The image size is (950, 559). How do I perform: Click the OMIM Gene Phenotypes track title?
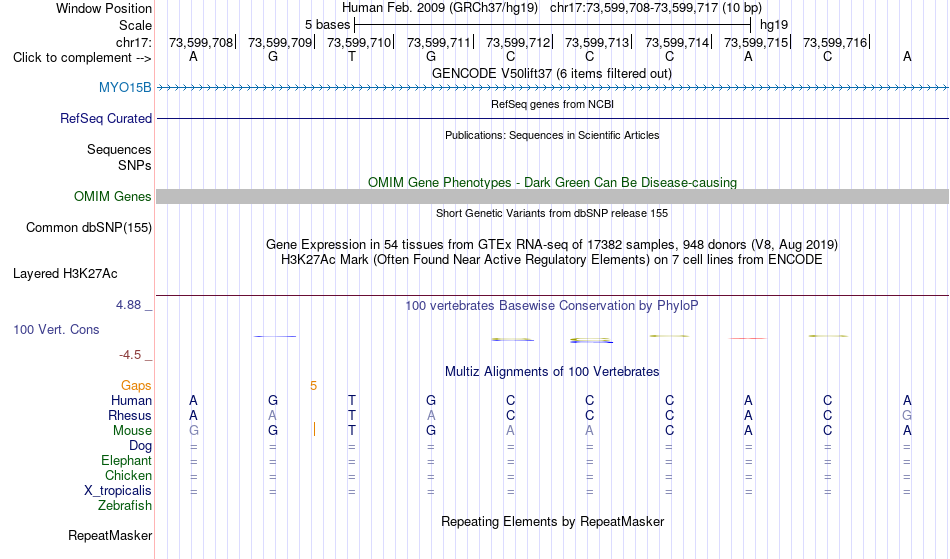point(553,182)
